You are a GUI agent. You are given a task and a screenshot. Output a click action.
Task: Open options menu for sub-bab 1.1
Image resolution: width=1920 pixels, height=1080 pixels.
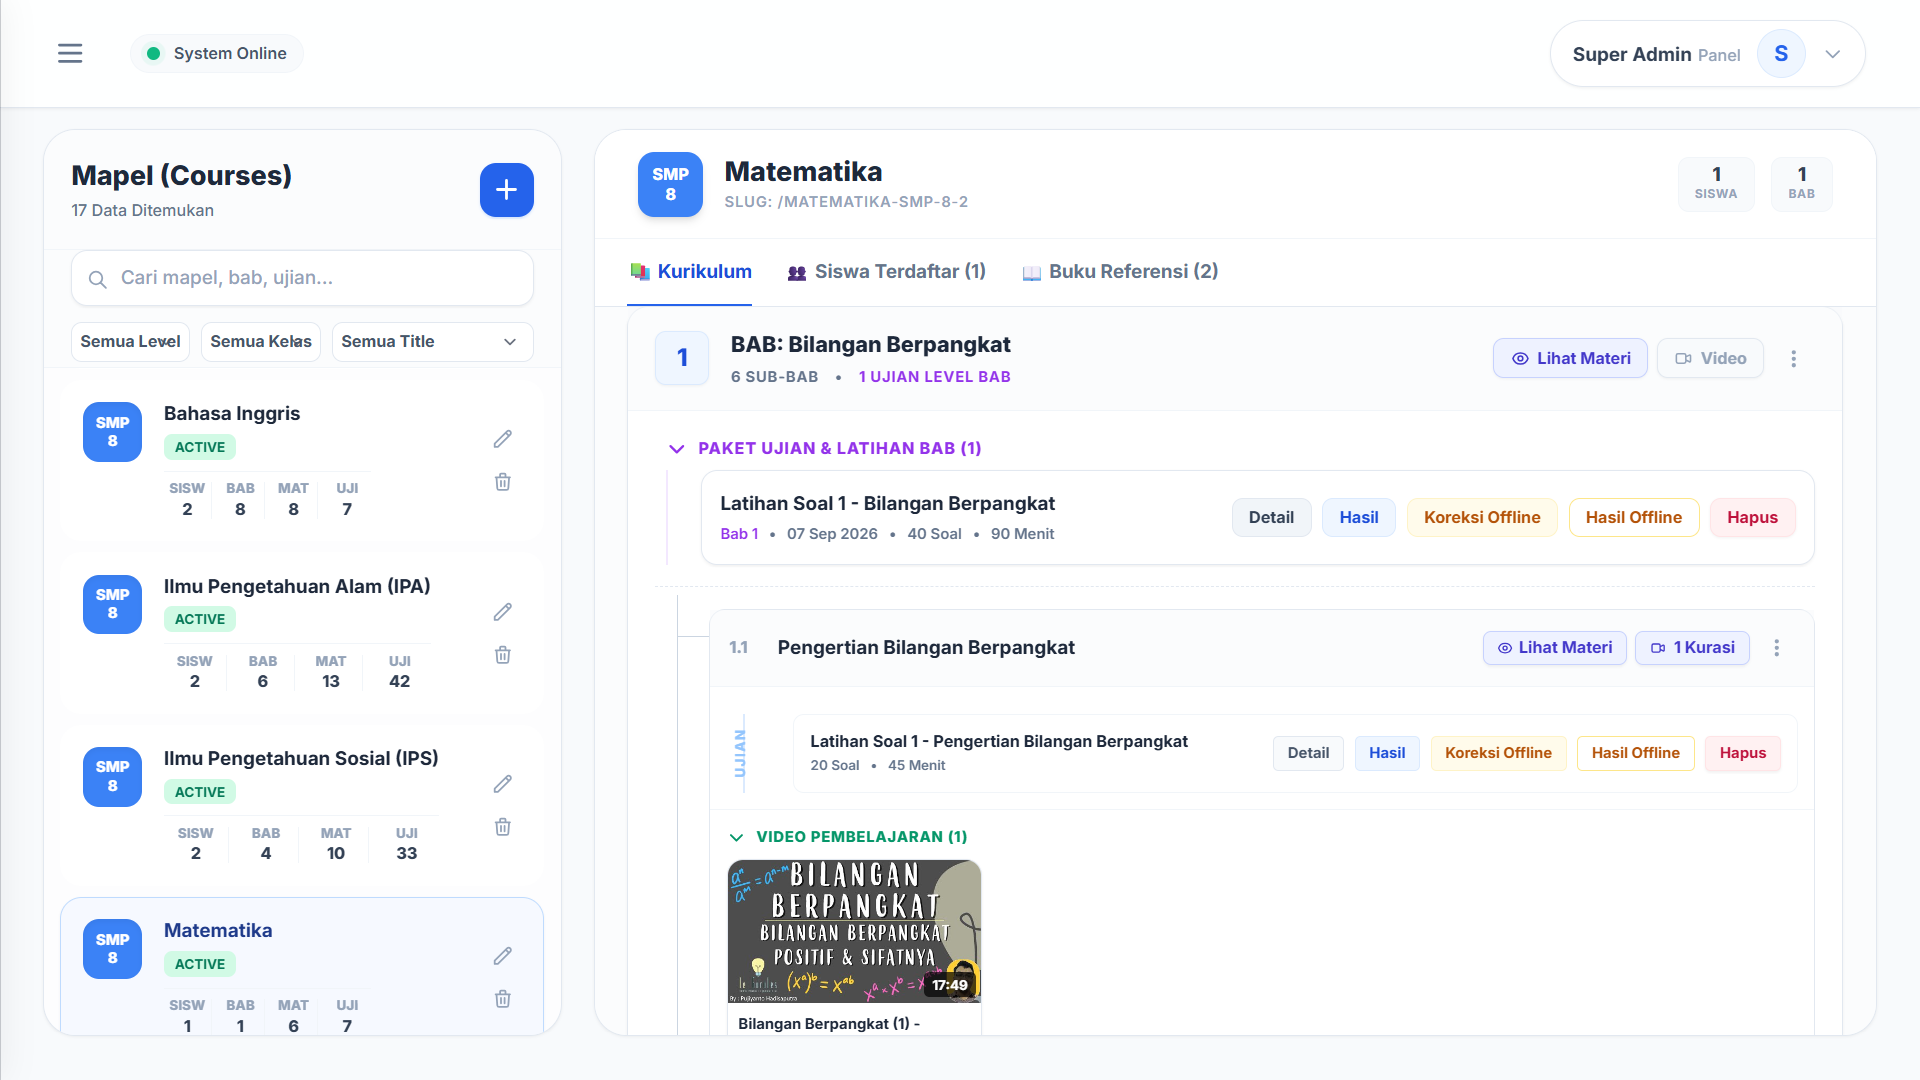(x=1777, y=648)
